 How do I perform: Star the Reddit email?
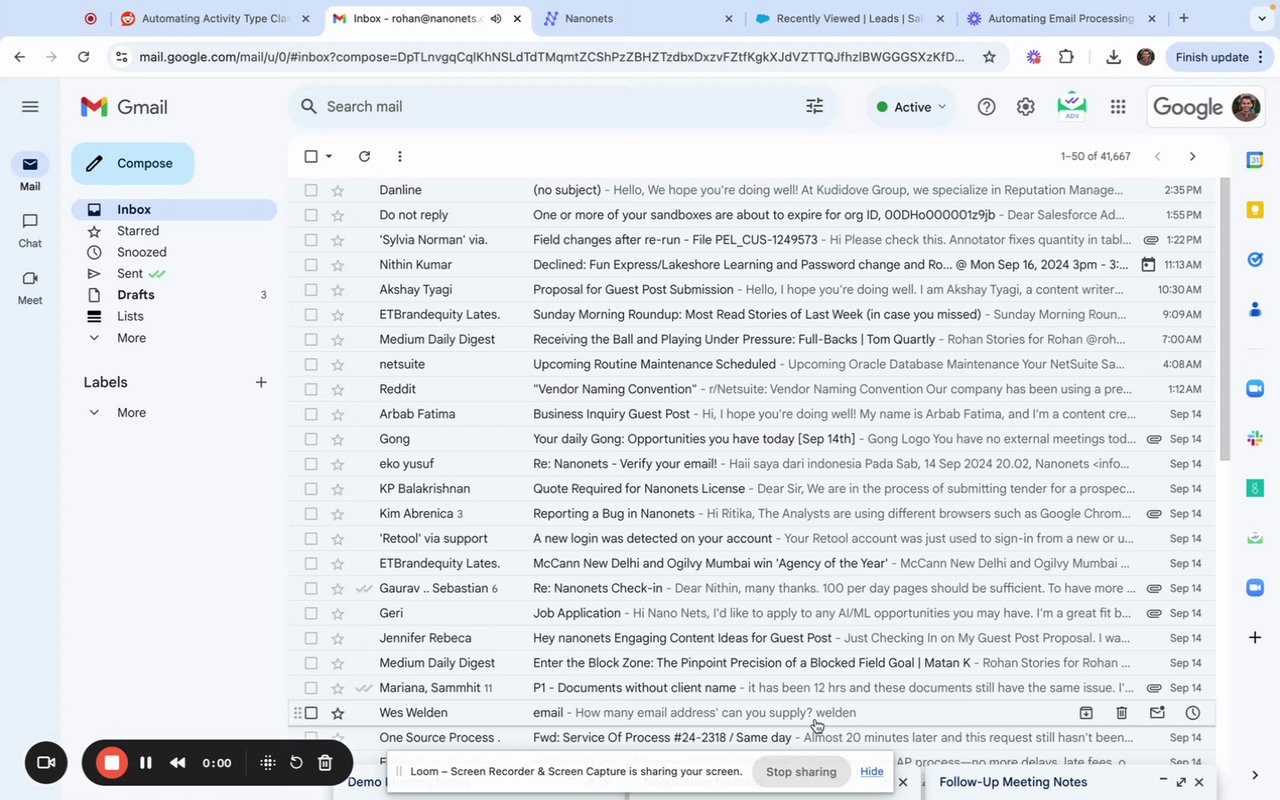tap(338, 389)
